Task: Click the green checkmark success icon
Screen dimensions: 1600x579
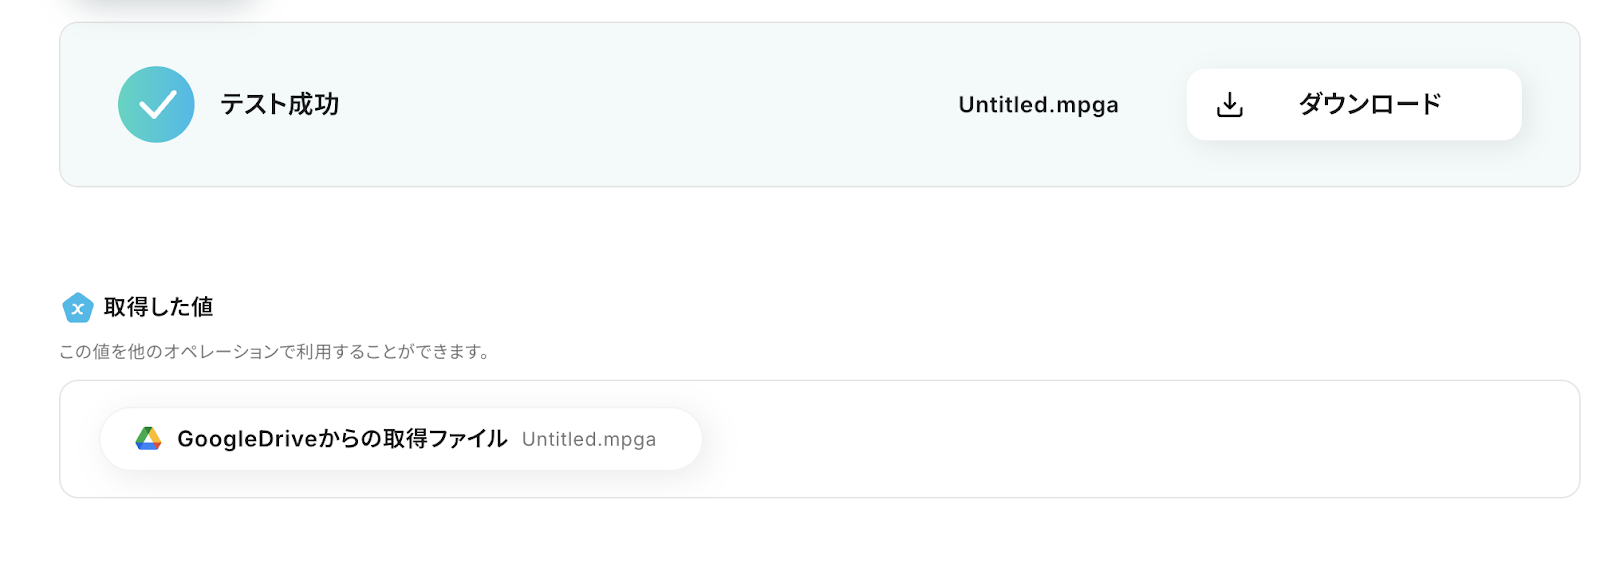Action: [156, 105]
